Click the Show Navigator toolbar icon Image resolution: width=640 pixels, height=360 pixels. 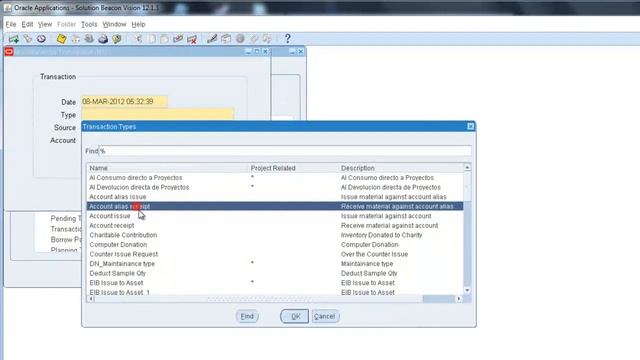click(x=41, y=39)
